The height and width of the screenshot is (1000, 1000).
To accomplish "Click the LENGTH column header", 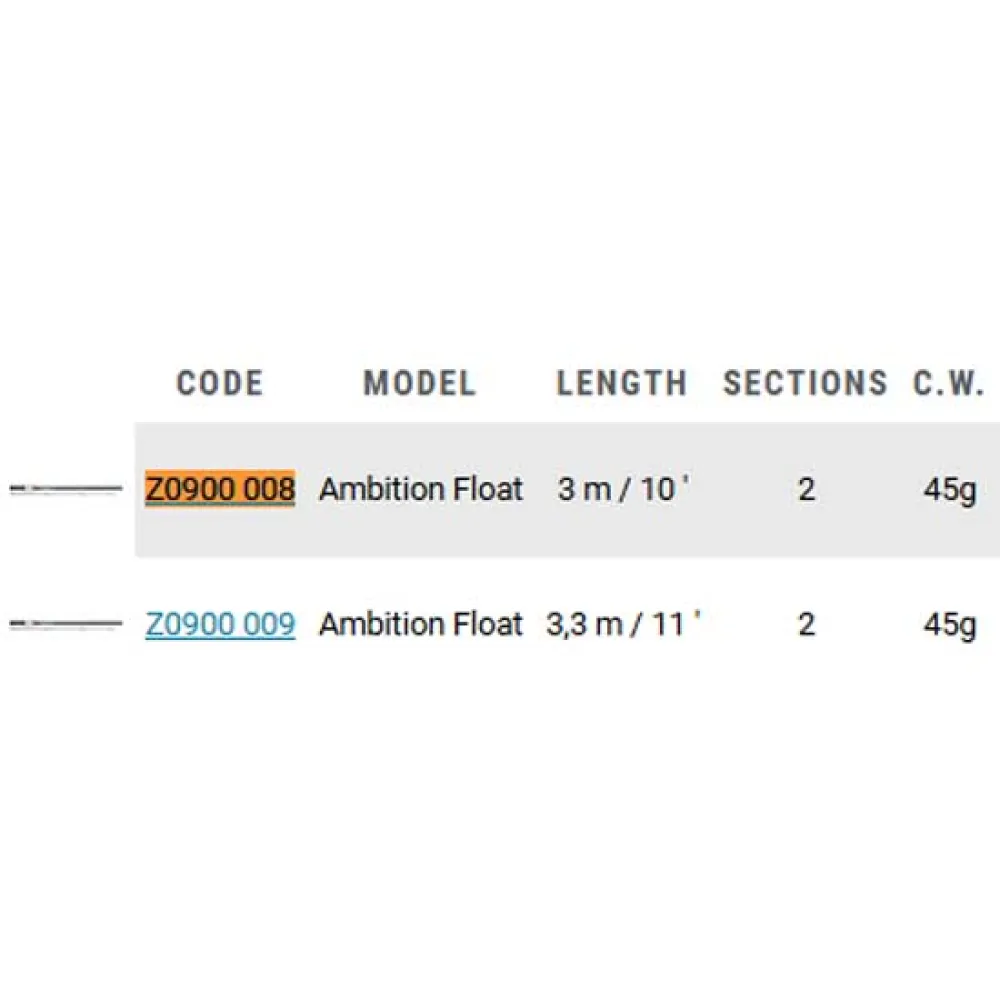I will [622, 383].
